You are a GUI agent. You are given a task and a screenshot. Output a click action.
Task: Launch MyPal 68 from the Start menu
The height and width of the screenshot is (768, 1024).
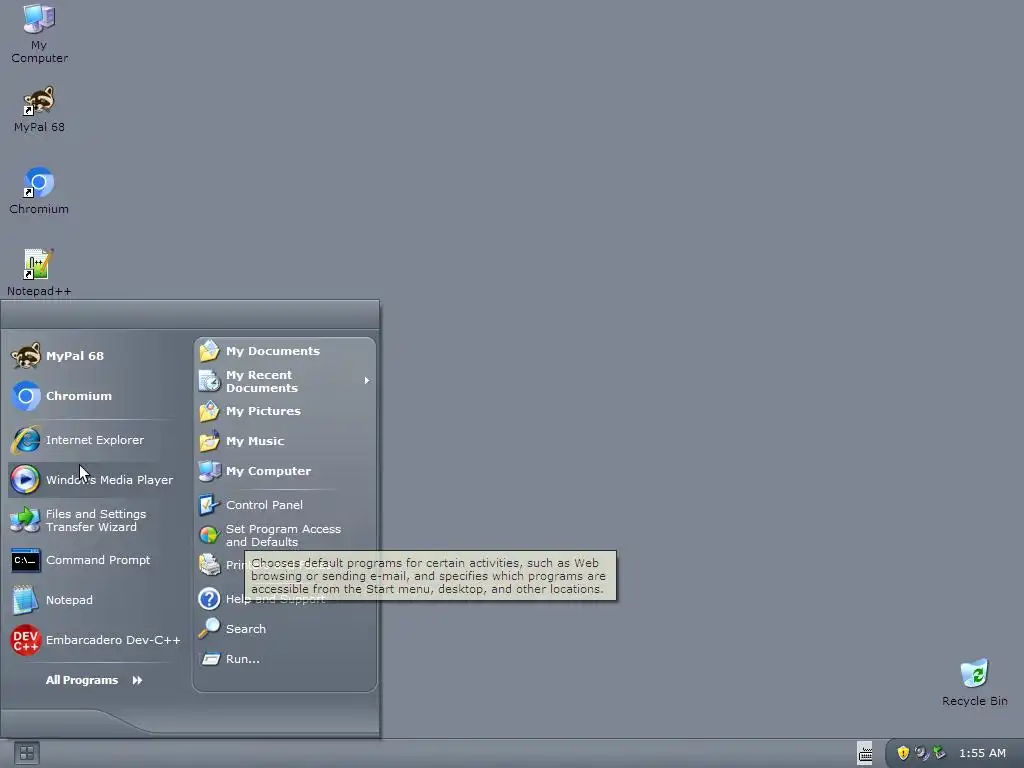(91, 356)
